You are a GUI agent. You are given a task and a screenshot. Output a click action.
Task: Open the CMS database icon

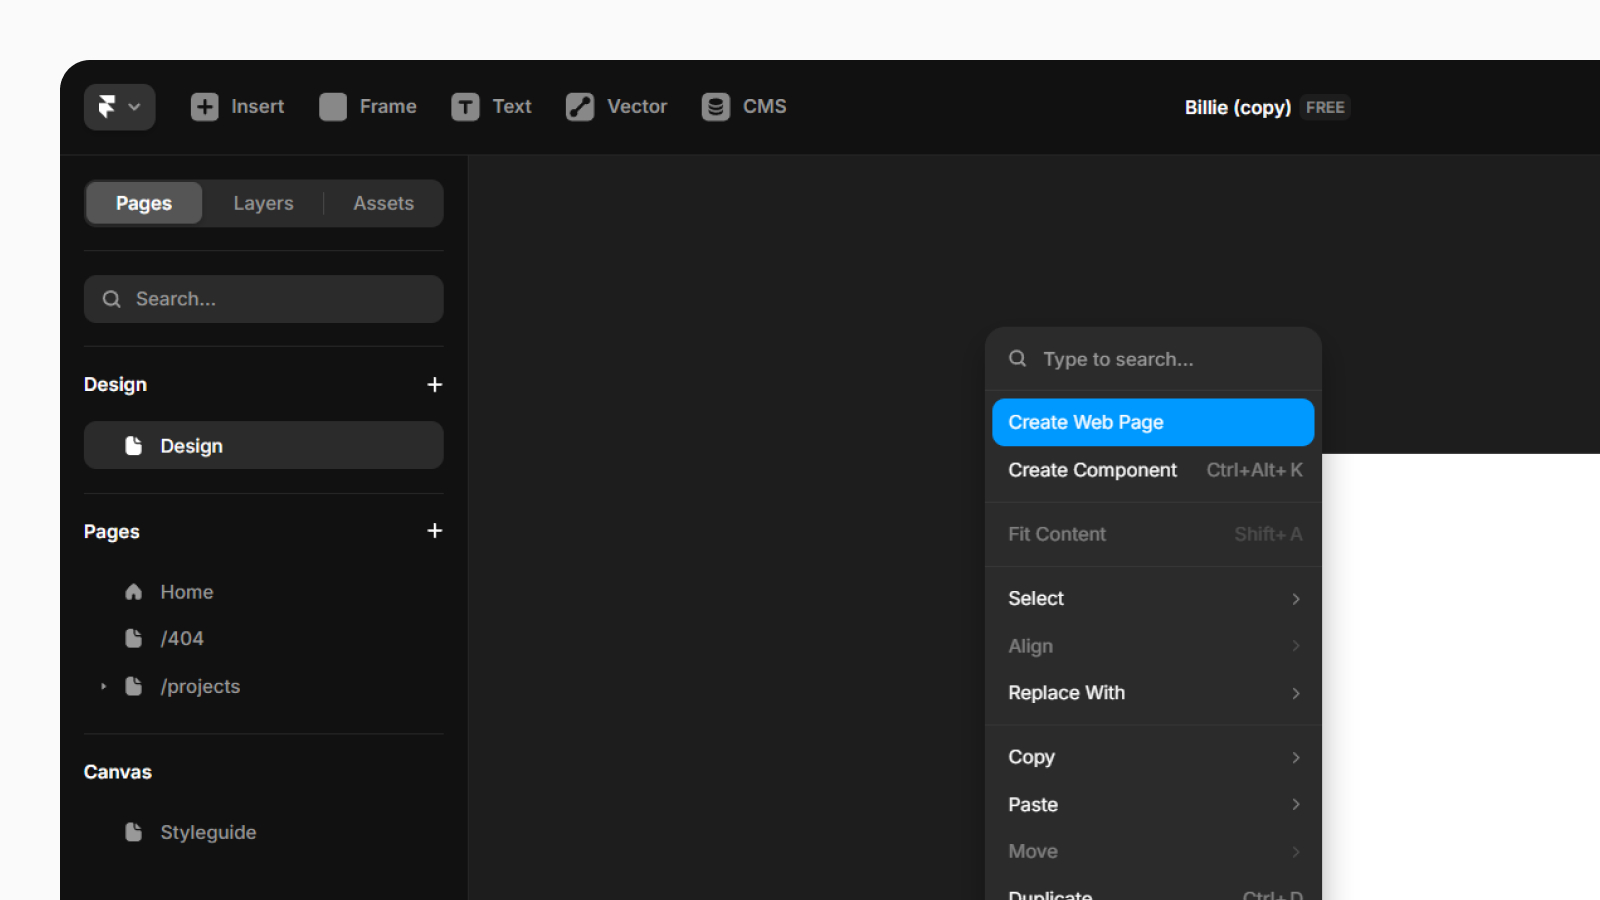click(715, 107)
